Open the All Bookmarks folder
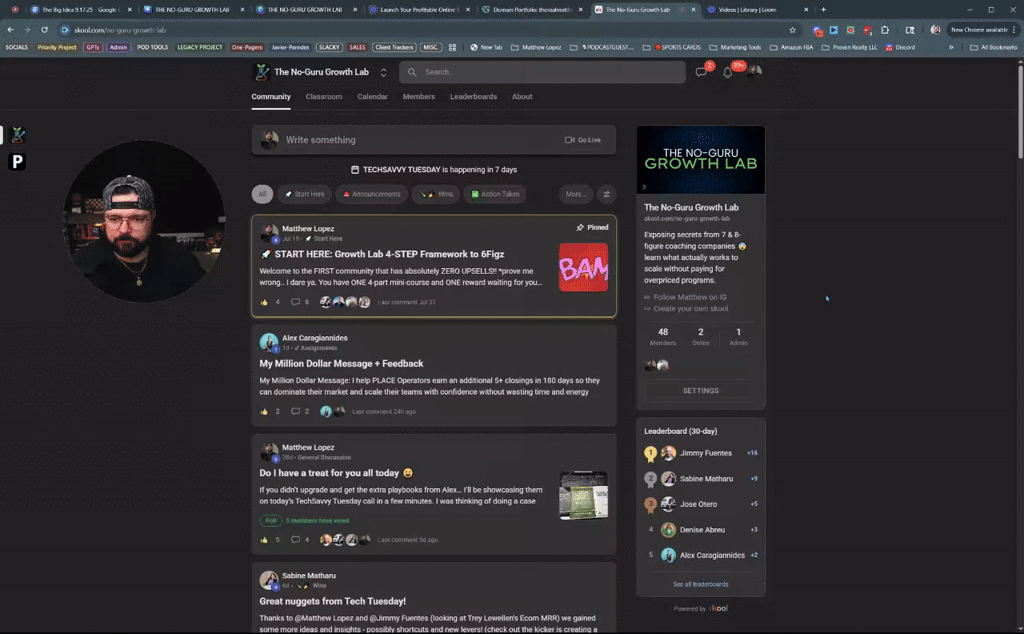1024x634 pixels. tap(993, 48)
